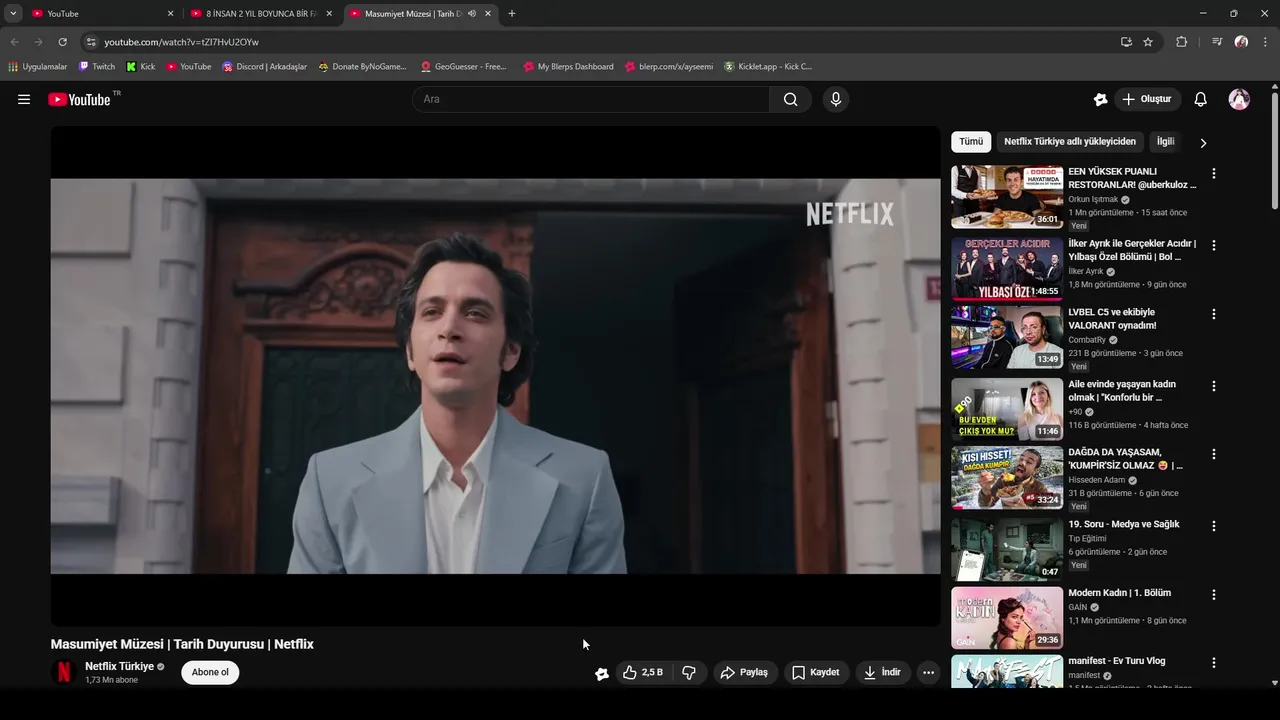Close the 8 İNSAN 2 YIL BOYUNCA tab

(x=329, y=14)
